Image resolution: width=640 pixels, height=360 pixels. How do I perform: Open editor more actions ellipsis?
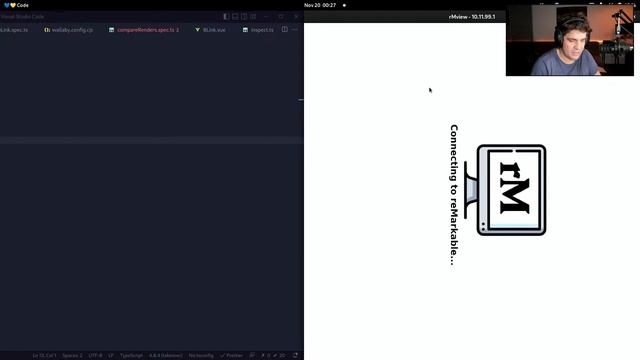[295, 29]
